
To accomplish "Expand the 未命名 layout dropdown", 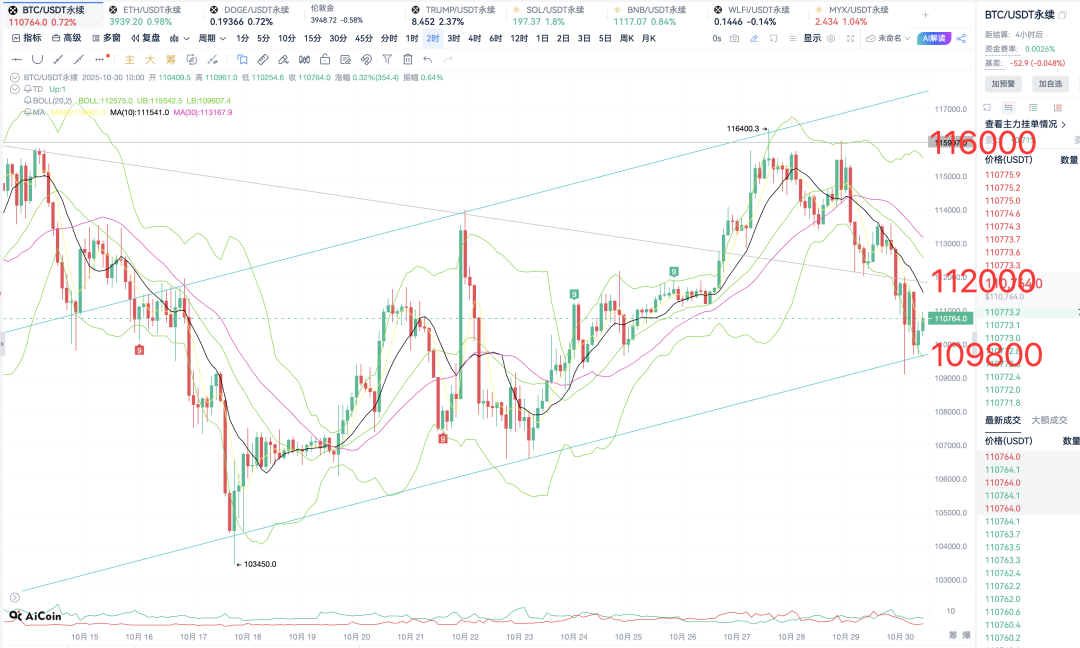I will (893, 38).
